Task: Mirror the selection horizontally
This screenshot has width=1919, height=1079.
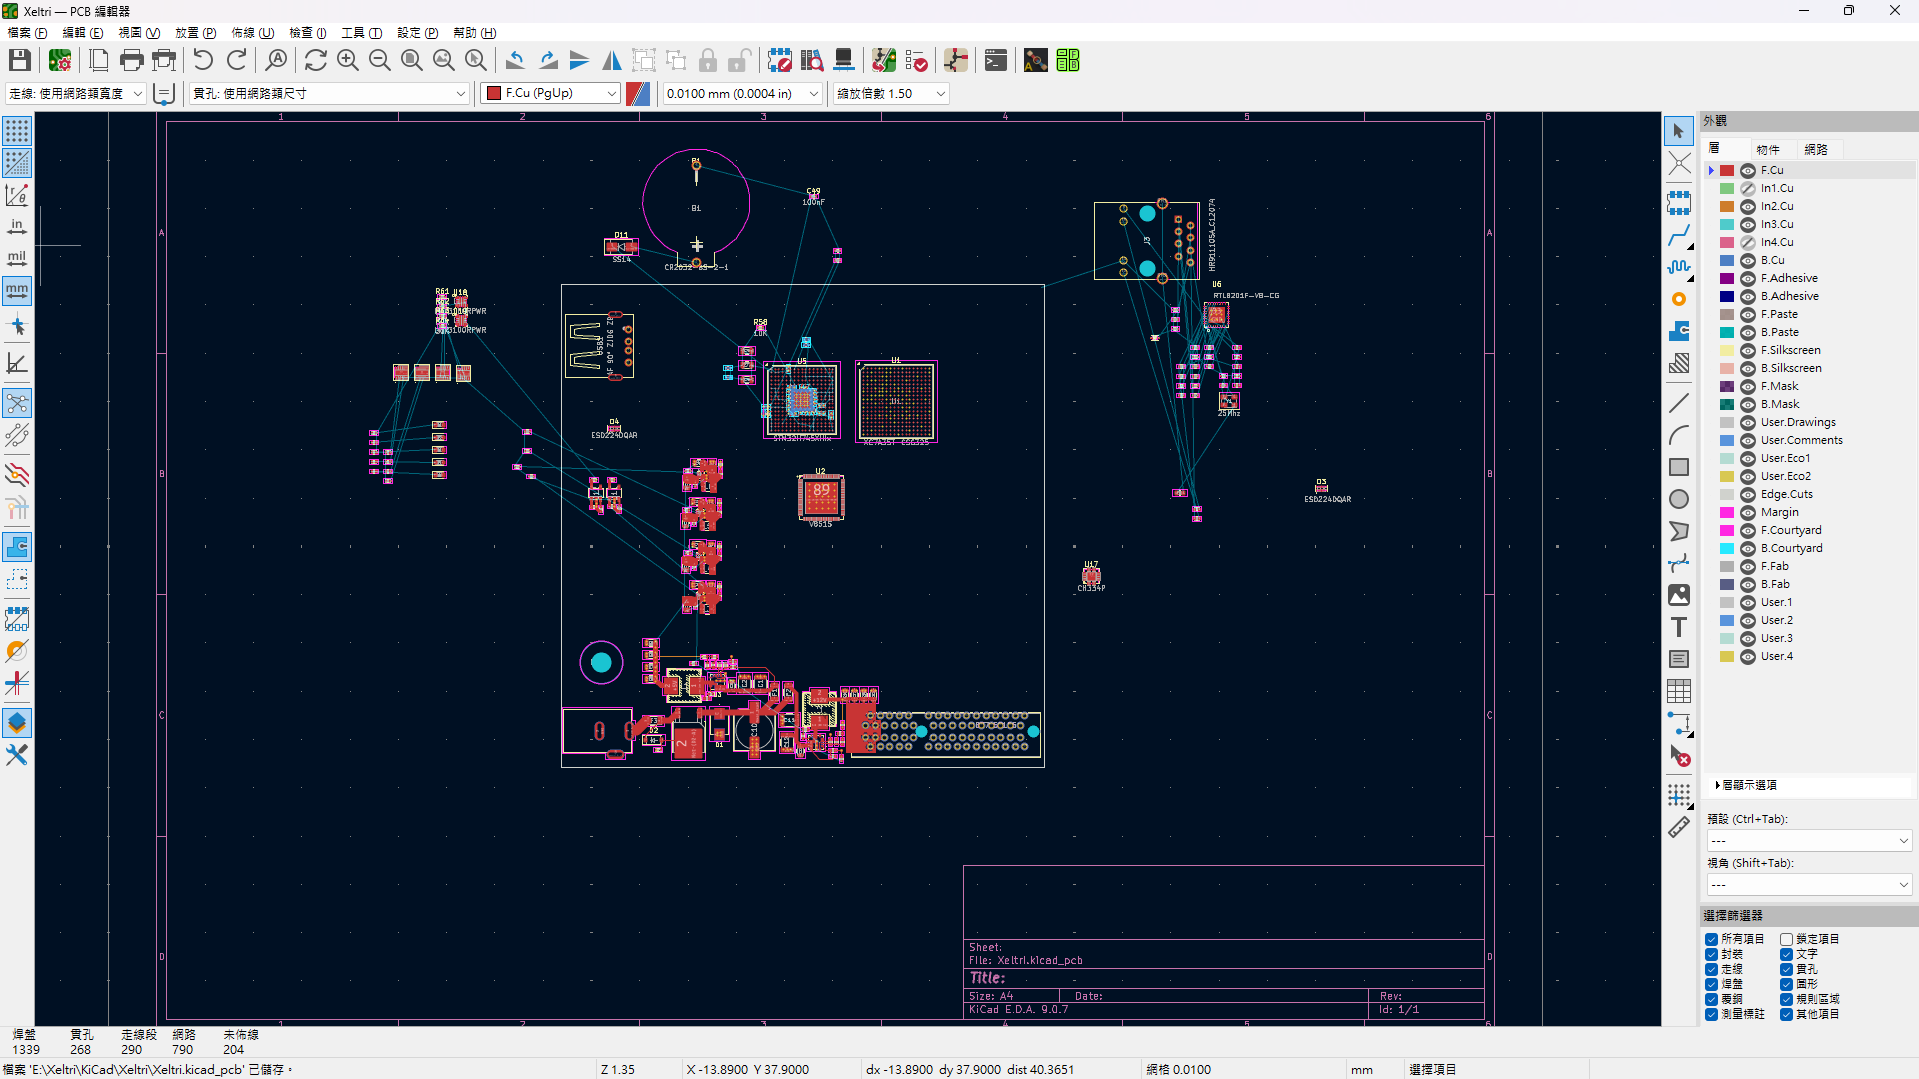Action: tap(612, 60)
